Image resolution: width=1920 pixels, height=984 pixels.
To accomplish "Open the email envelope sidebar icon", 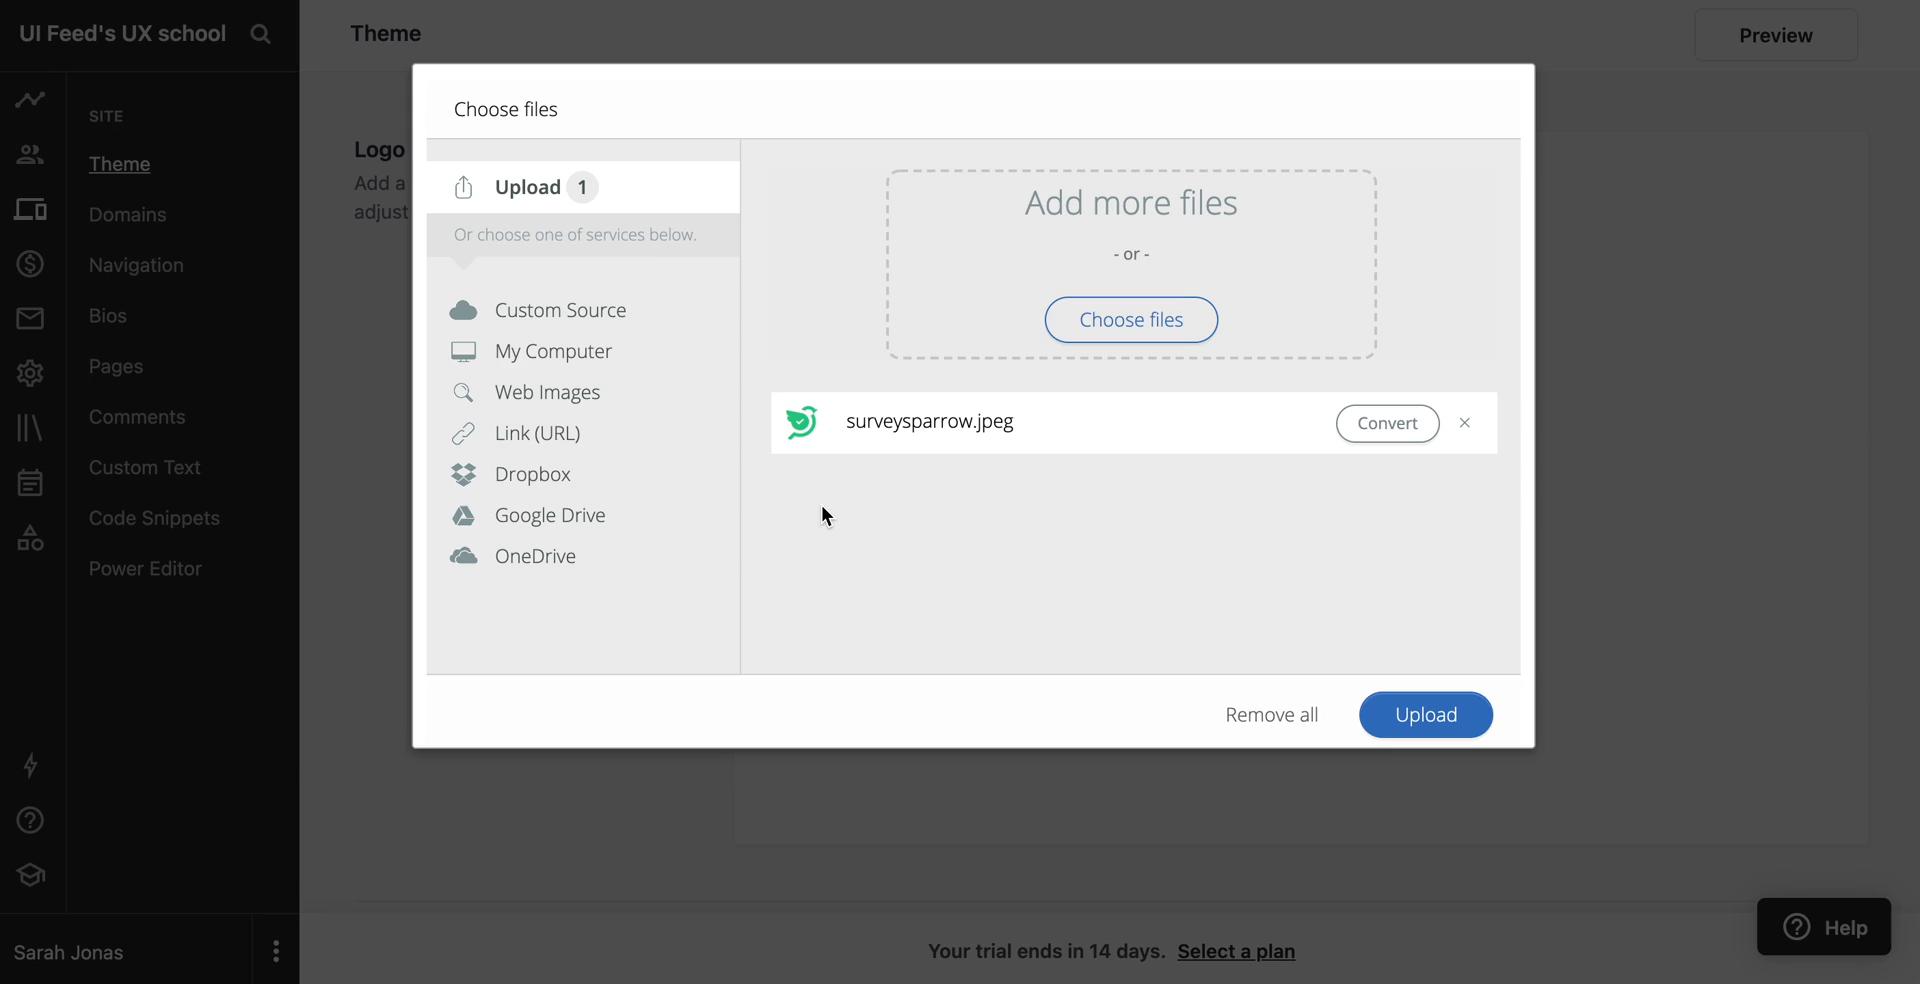I will point(30,318).
